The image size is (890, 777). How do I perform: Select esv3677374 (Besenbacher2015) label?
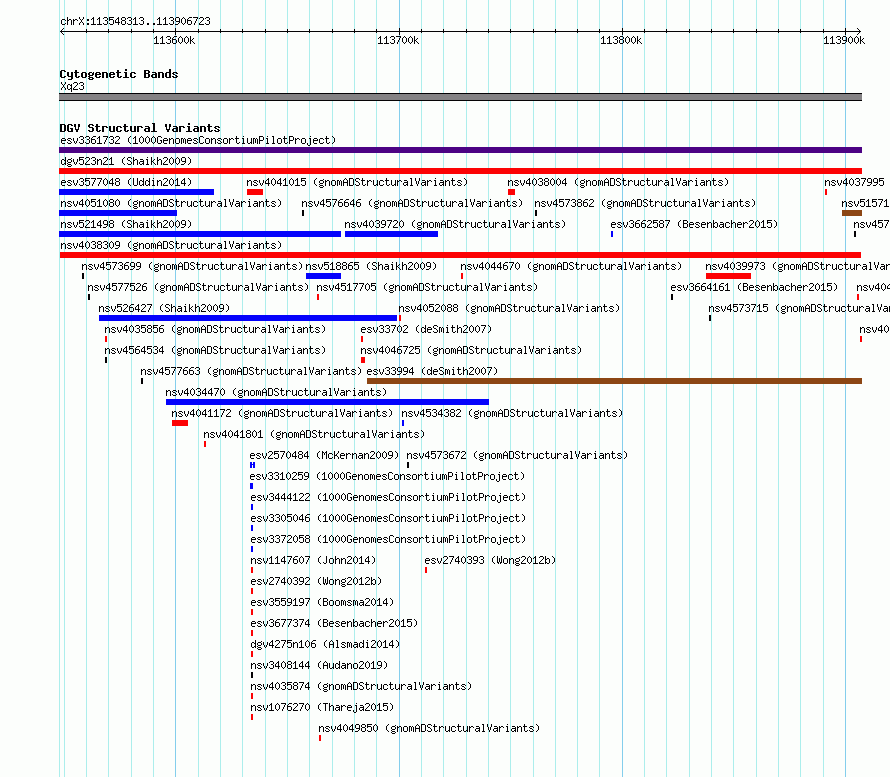pos(334,623)
